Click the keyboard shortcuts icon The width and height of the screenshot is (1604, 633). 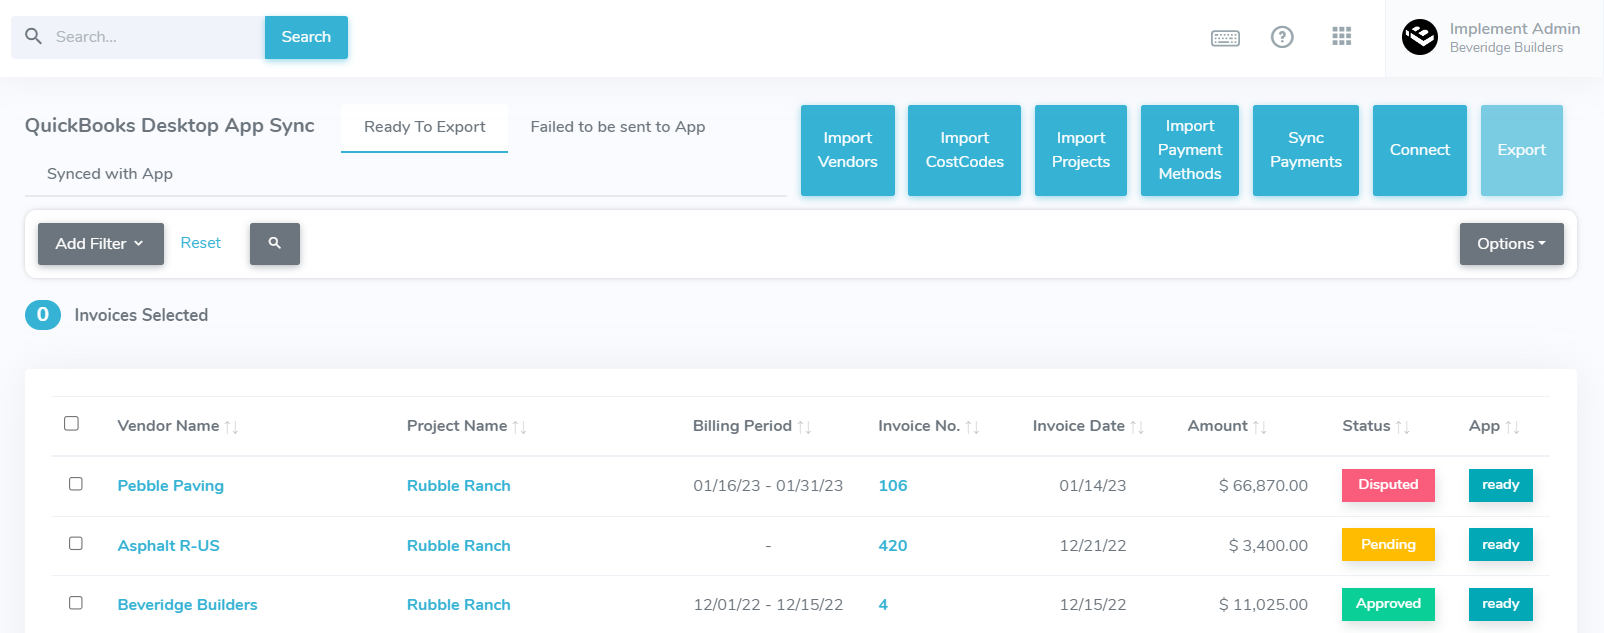coord(1225,38)
